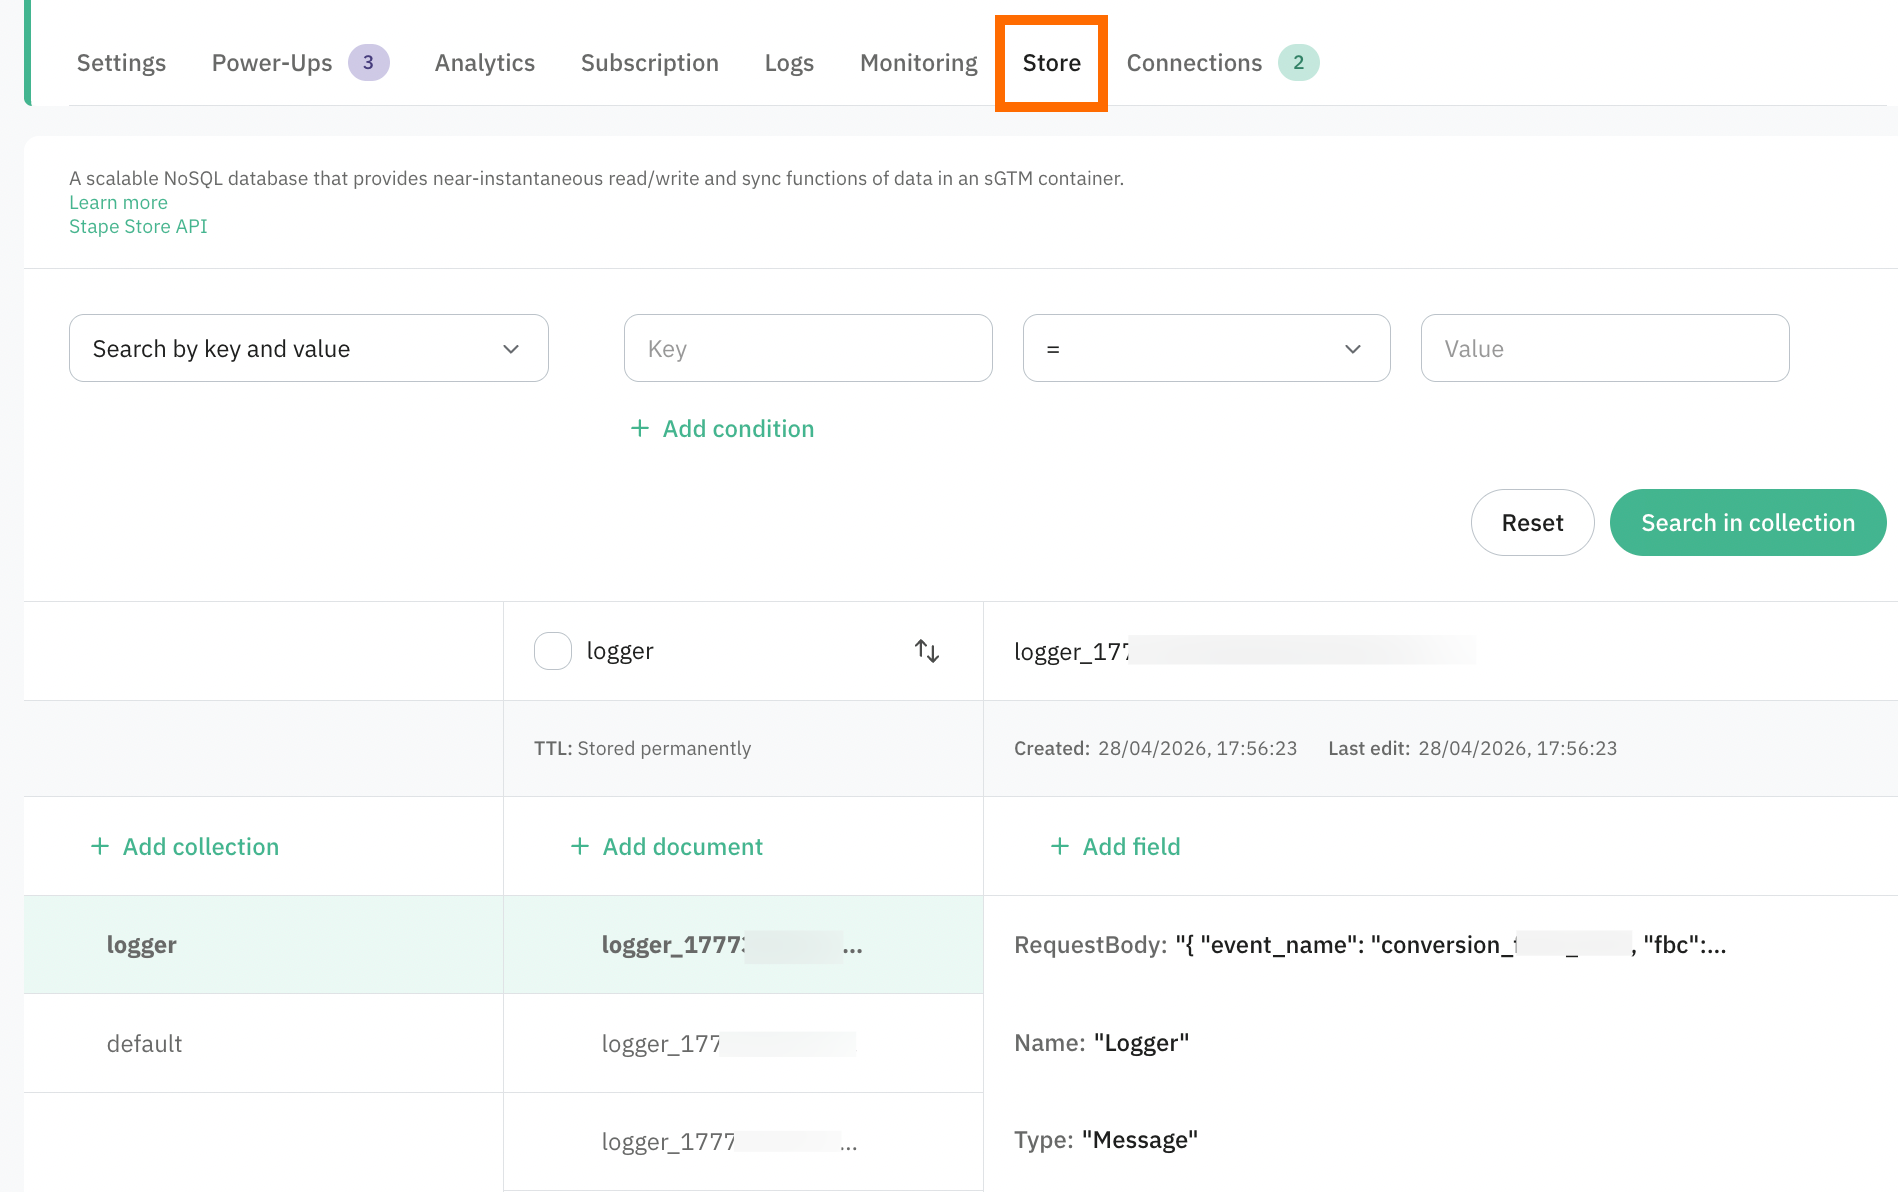Image resolution: width=1898 pixels, height=1192 pixels.
Task: Click the plus icon beside Add collection
Action: pyautogui.click(x=100, y=846)
